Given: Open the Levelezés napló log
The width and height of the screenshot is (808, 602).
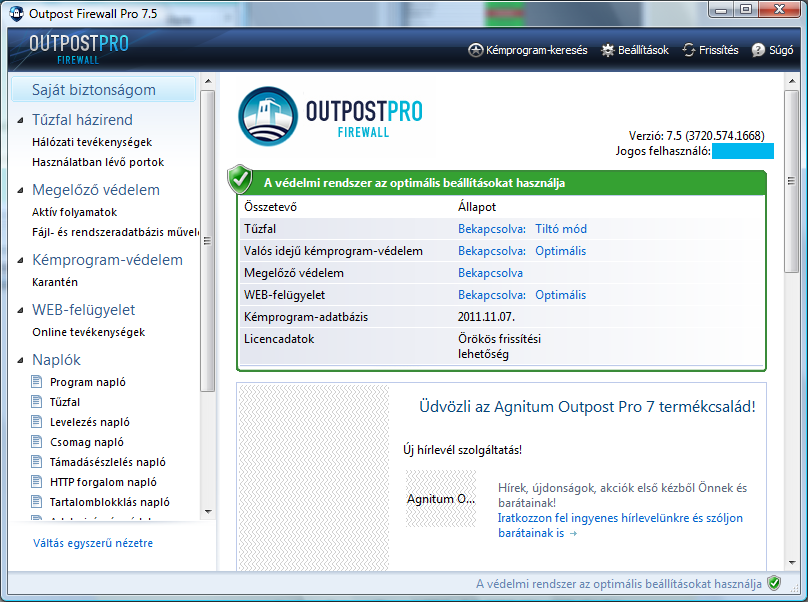Looking at the screenshot, I should coord(90,422).
